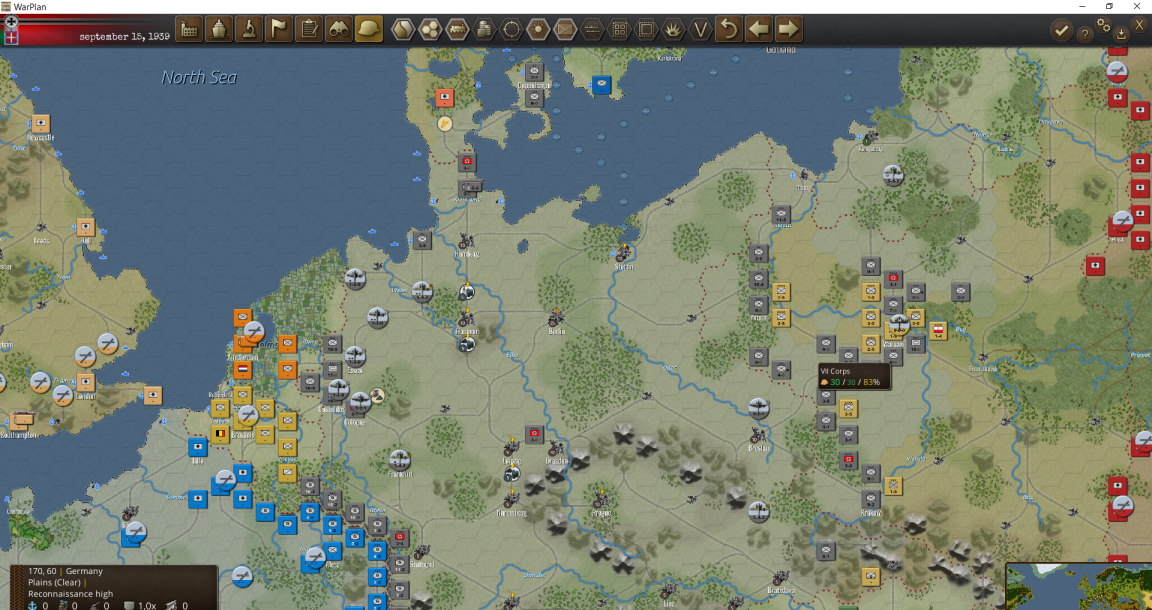1152x610 pixels.
Task: Click the Berlin city marker
Action: click(x=556, y=319)
